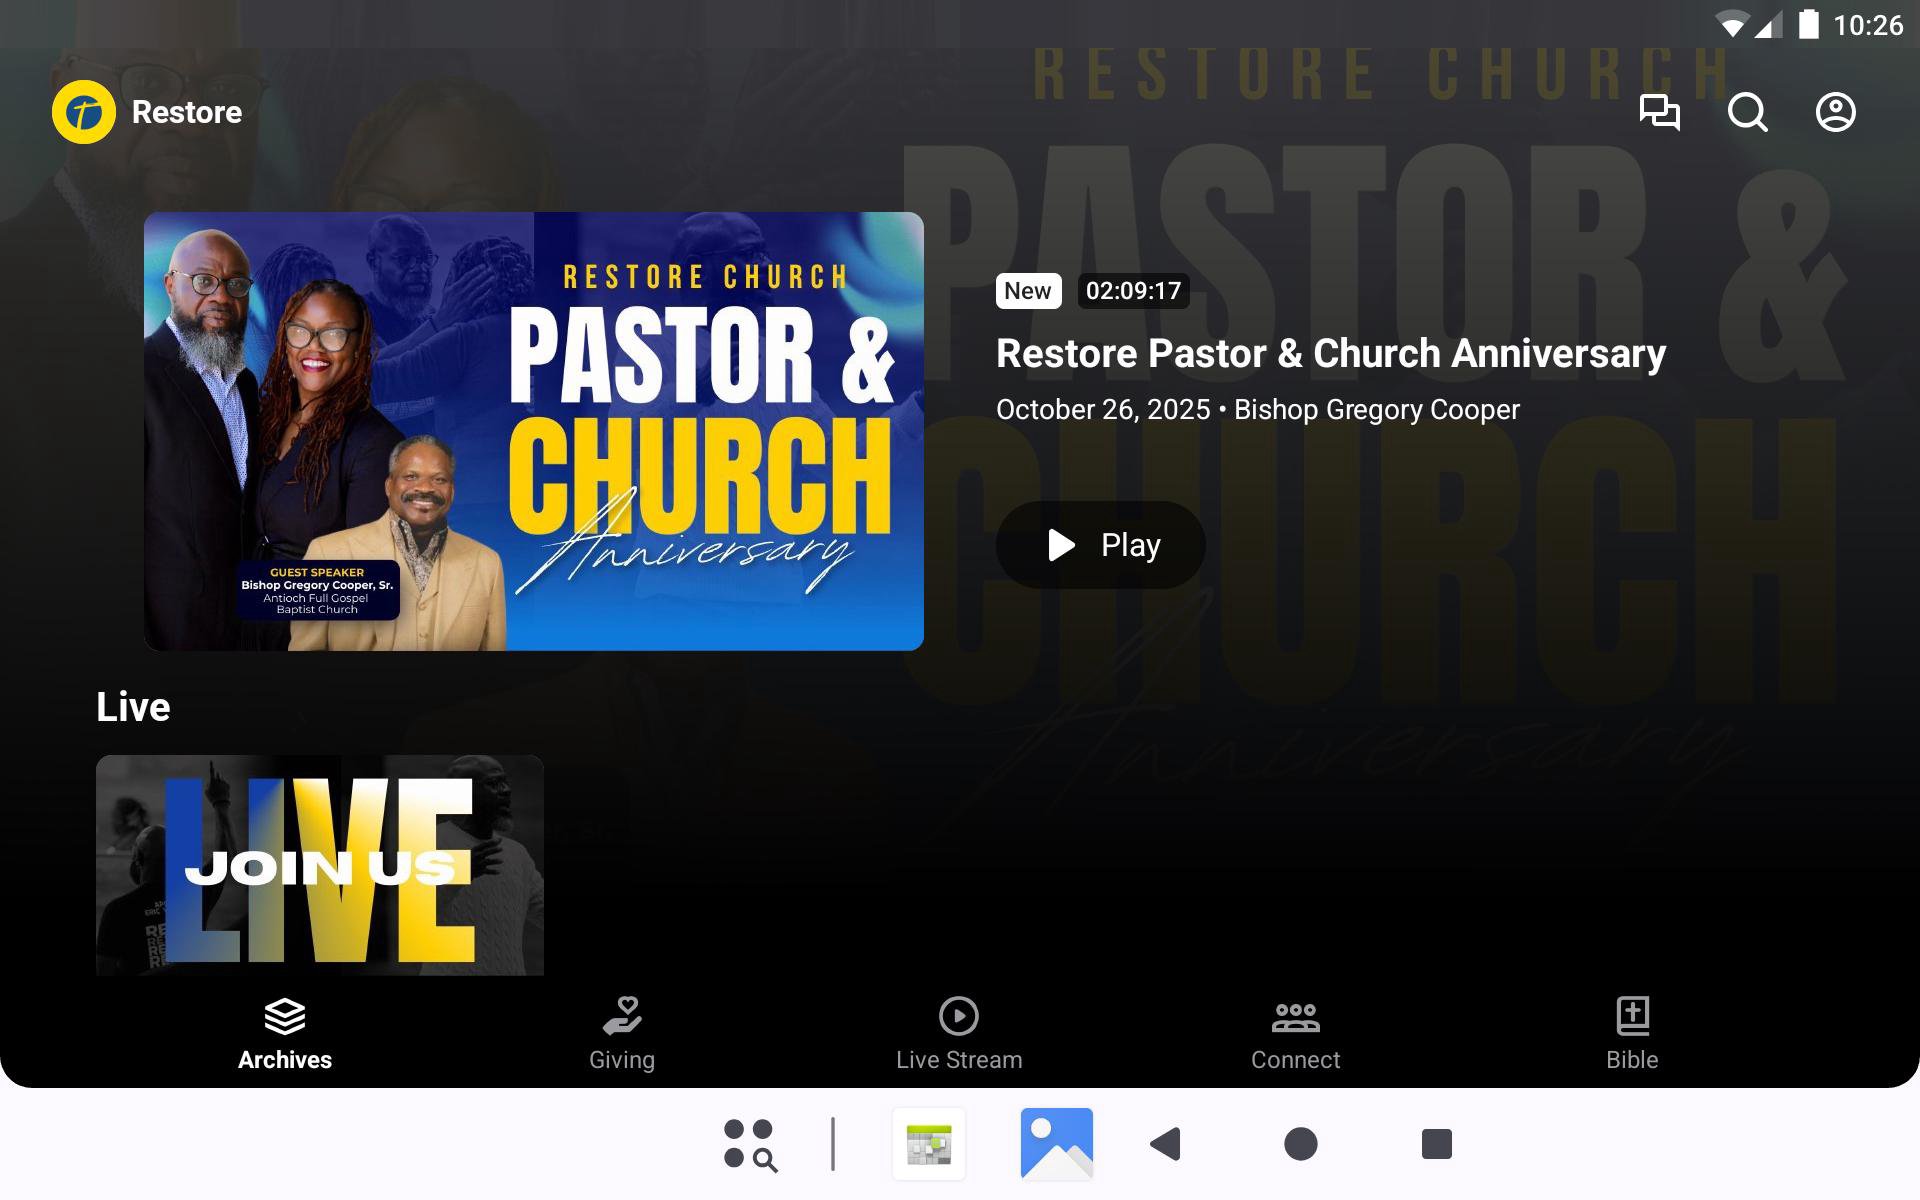Open the Join Us Live thumbnail
The image size is (1920, 1200).
point(320,865)
